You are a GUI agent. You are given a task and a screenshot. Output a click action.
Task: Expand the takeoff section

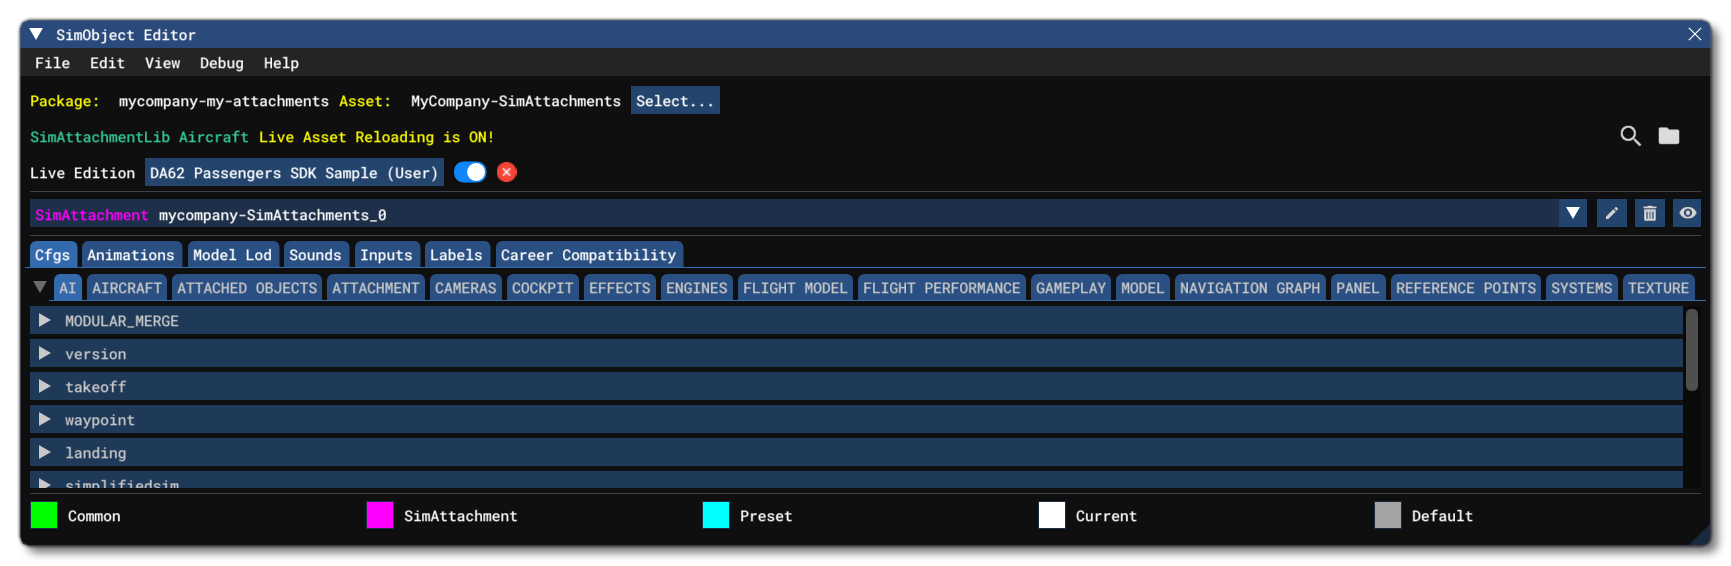click(44, 387)
